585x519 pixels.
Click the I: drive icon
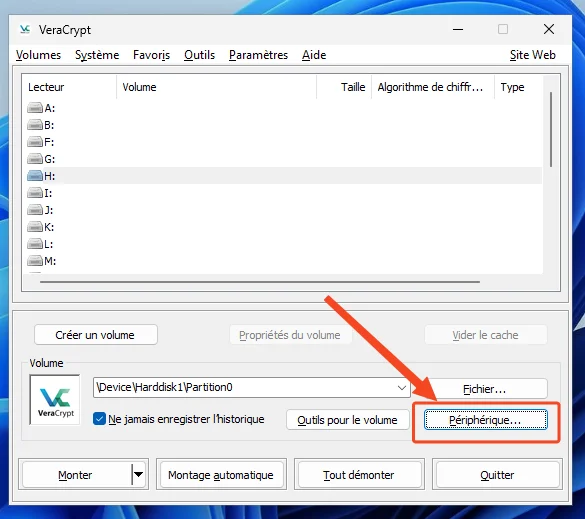35,193
